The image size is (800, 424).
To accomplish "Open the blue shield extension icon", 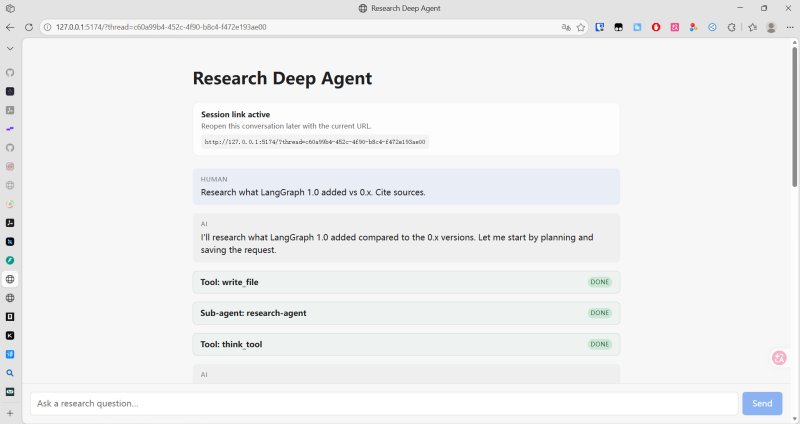I will click(x=599, y=27).
